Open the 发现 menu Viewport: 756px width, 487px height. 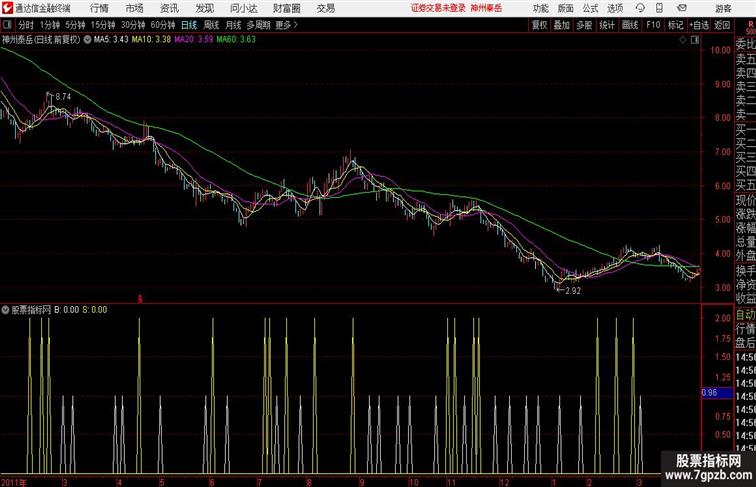204,8
